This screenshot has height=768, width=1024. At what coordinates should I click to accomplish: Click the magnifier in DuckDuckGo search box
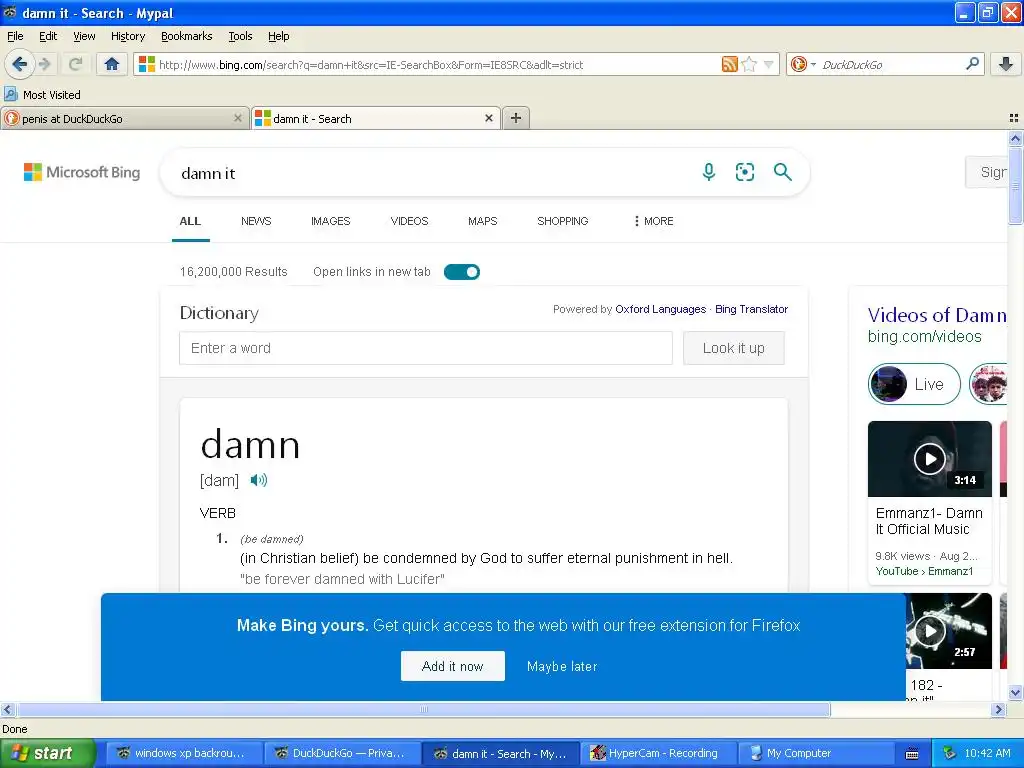[x=972, y=63]
